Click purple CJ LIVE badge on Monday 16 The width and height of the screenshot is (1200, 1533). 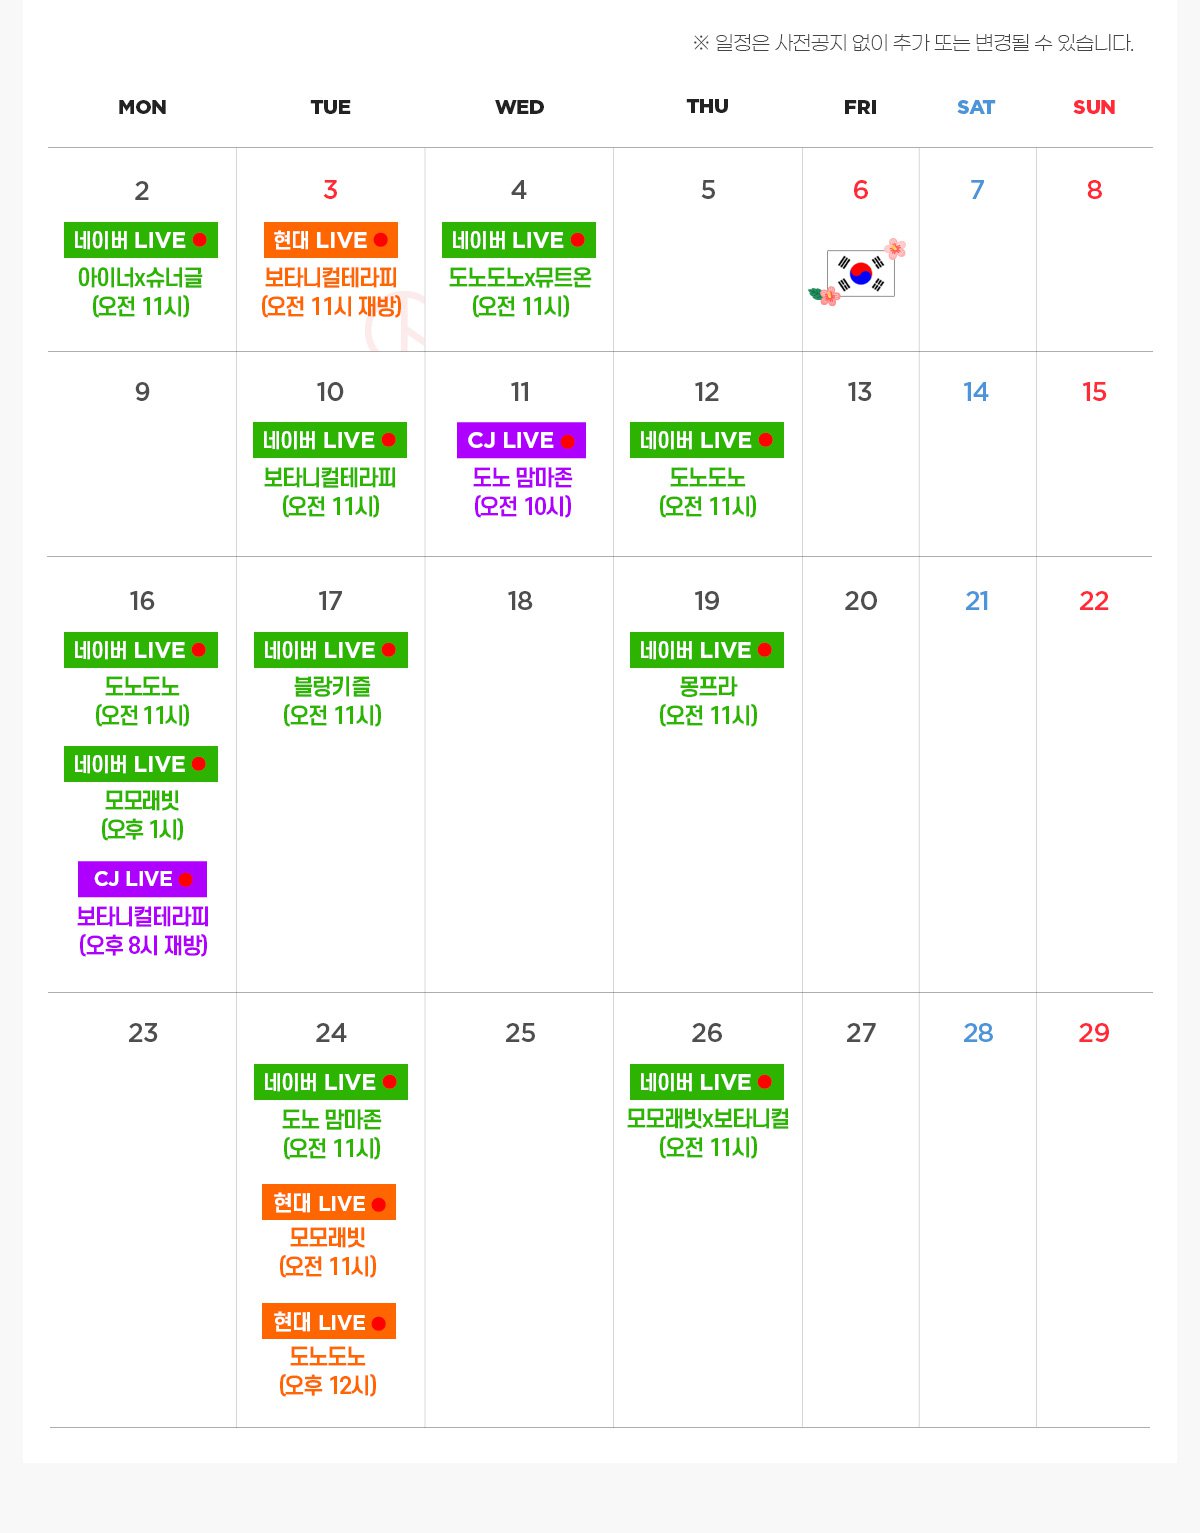pos(142,879)
